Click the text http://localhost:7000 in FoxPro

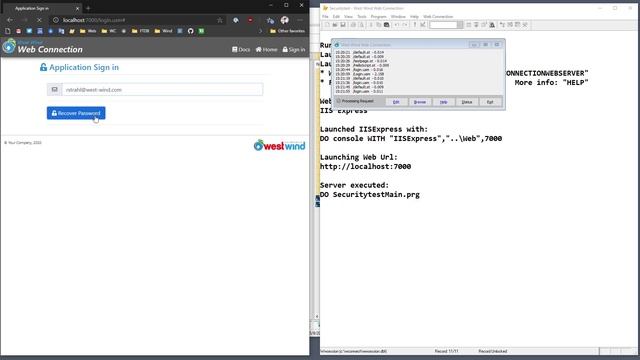[365, 167]
